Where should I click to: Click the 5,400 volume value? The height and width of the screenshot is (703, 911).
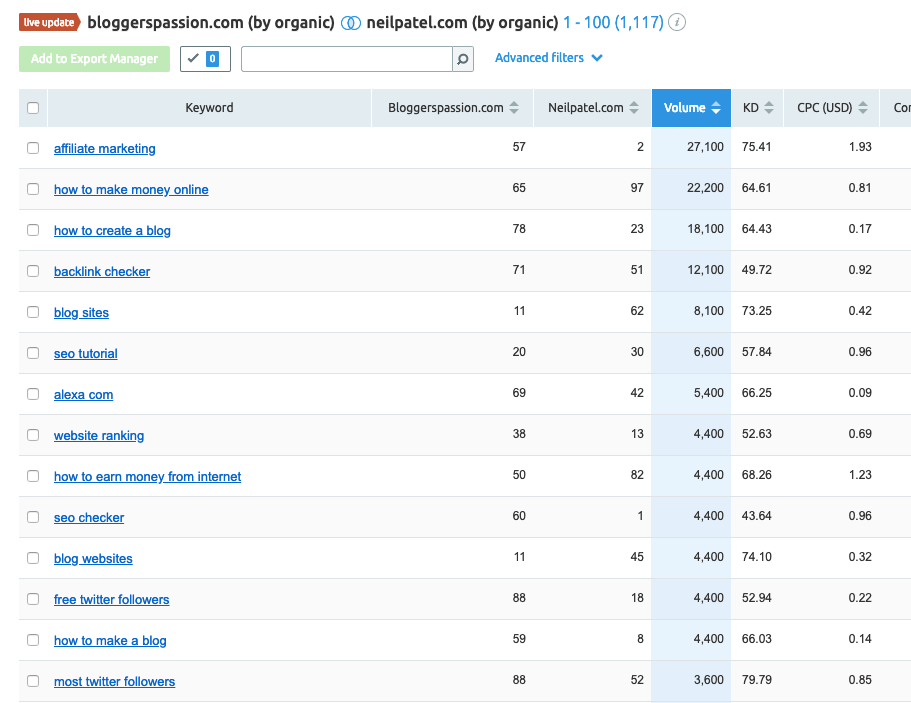click(x=709, y=393)
